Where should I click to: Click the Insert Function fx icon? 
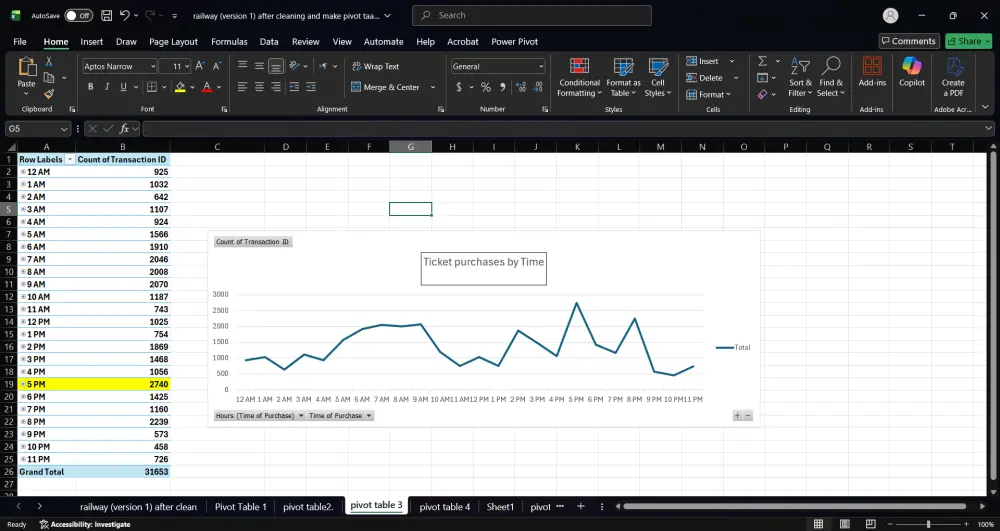pyautogui.click(x=124, y=129)
